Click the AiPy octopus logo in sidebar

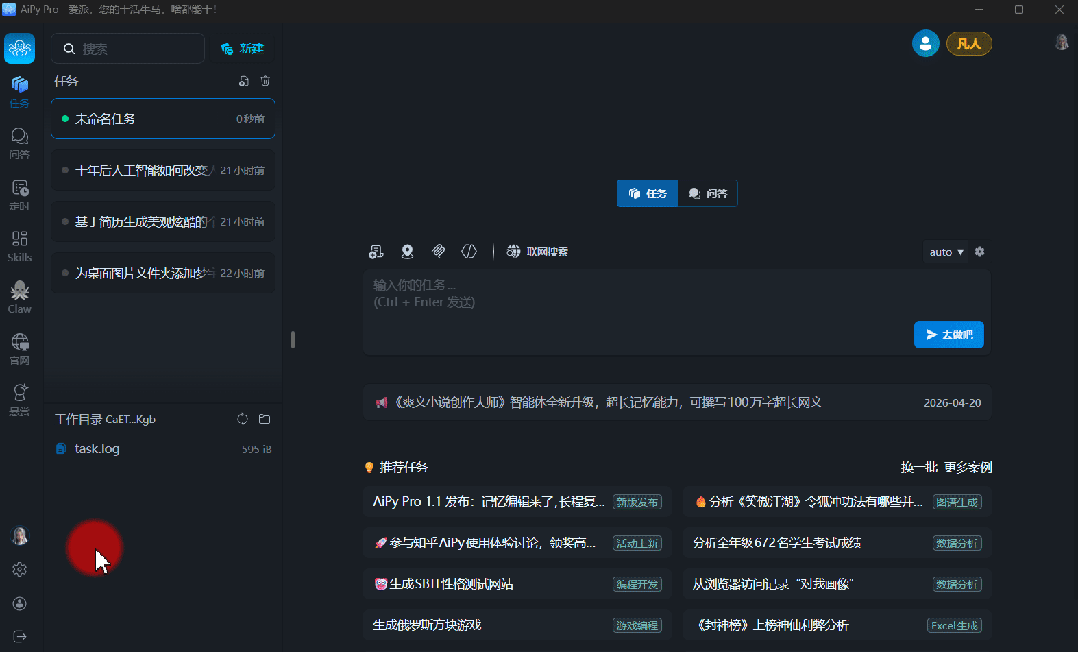(19, 48)
